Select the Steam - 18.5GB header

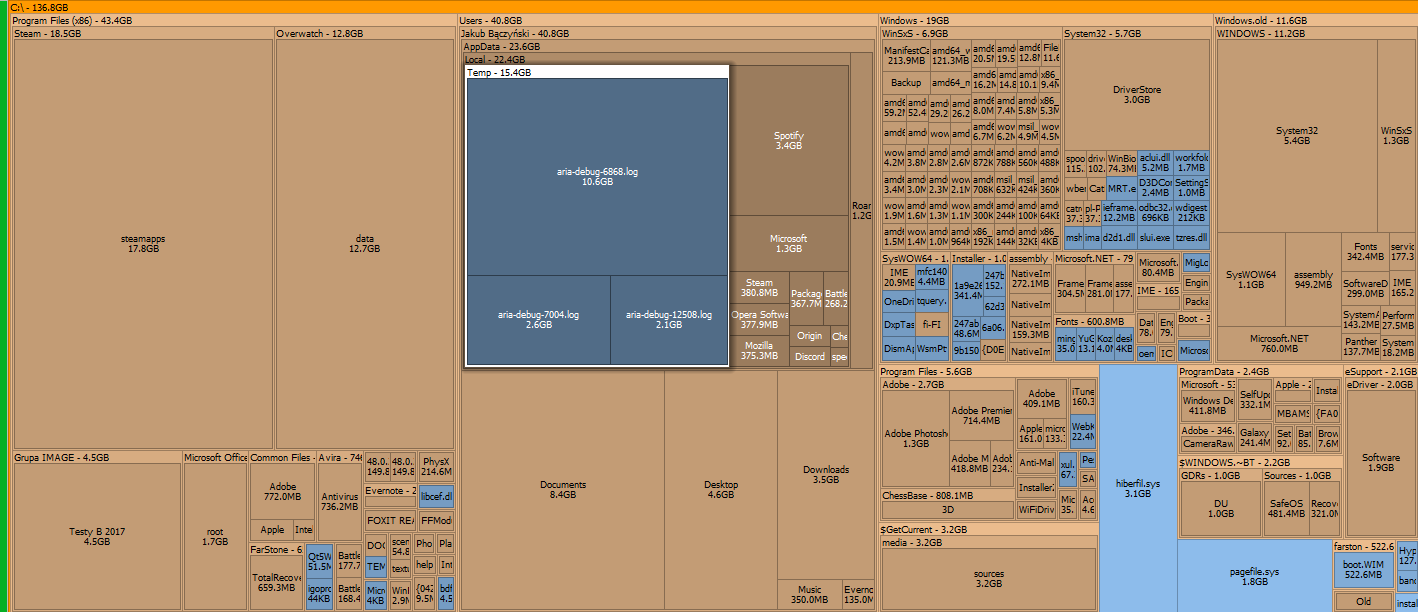pos(143,33)
